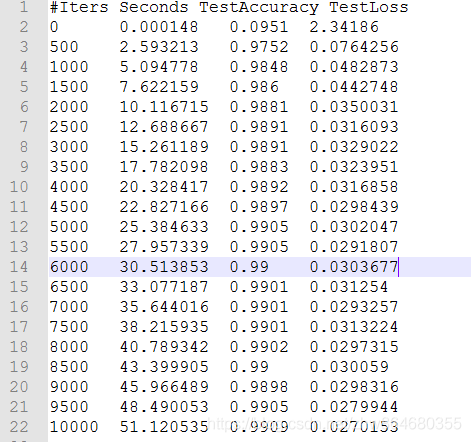Click line number 14 in the gutter
471x442 pixels.
coord(19,267)
